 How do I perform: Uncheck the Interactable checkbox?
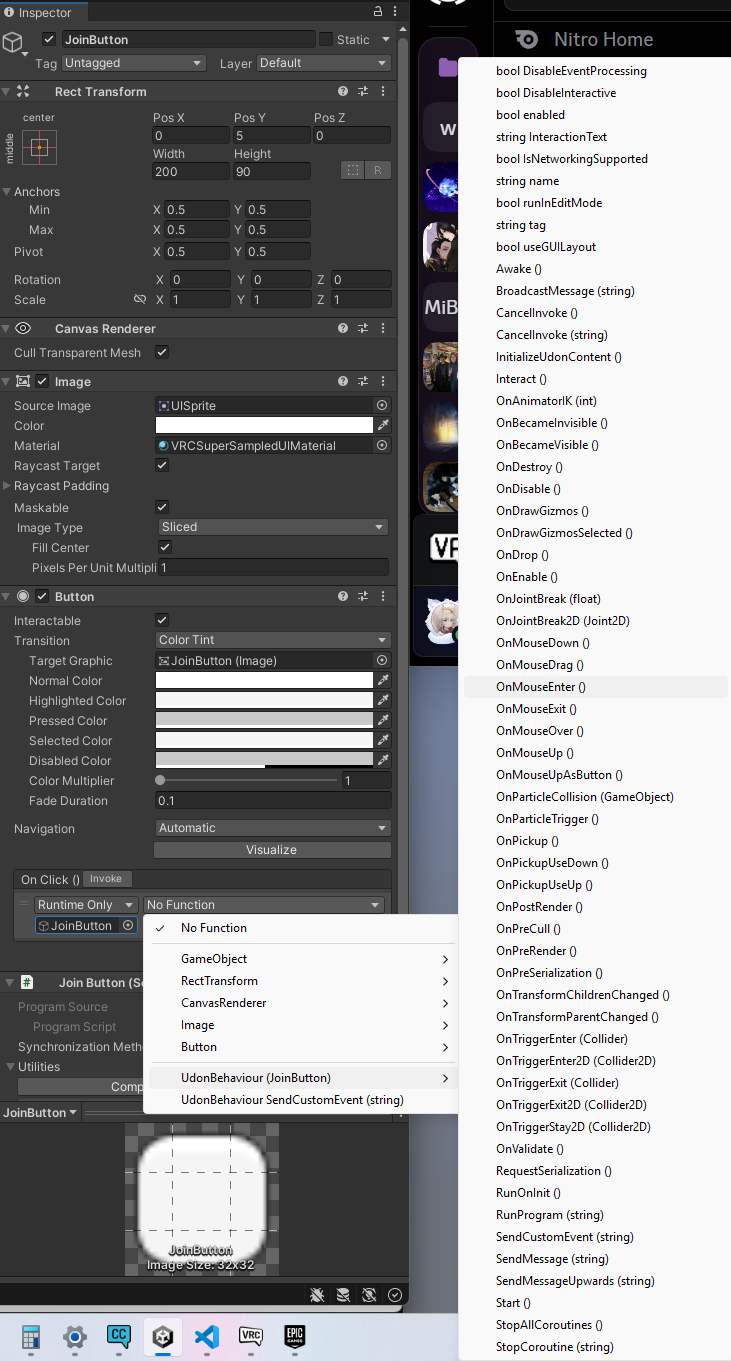pos(162,621)
